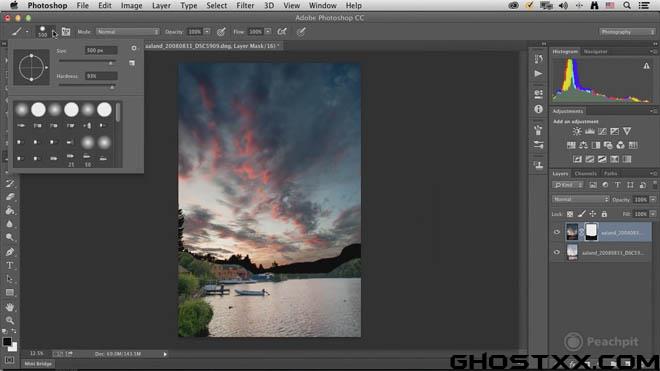Create new brush preset from picker
The height and width of the screenshot is (371, 660).
[x=132, y=63]
